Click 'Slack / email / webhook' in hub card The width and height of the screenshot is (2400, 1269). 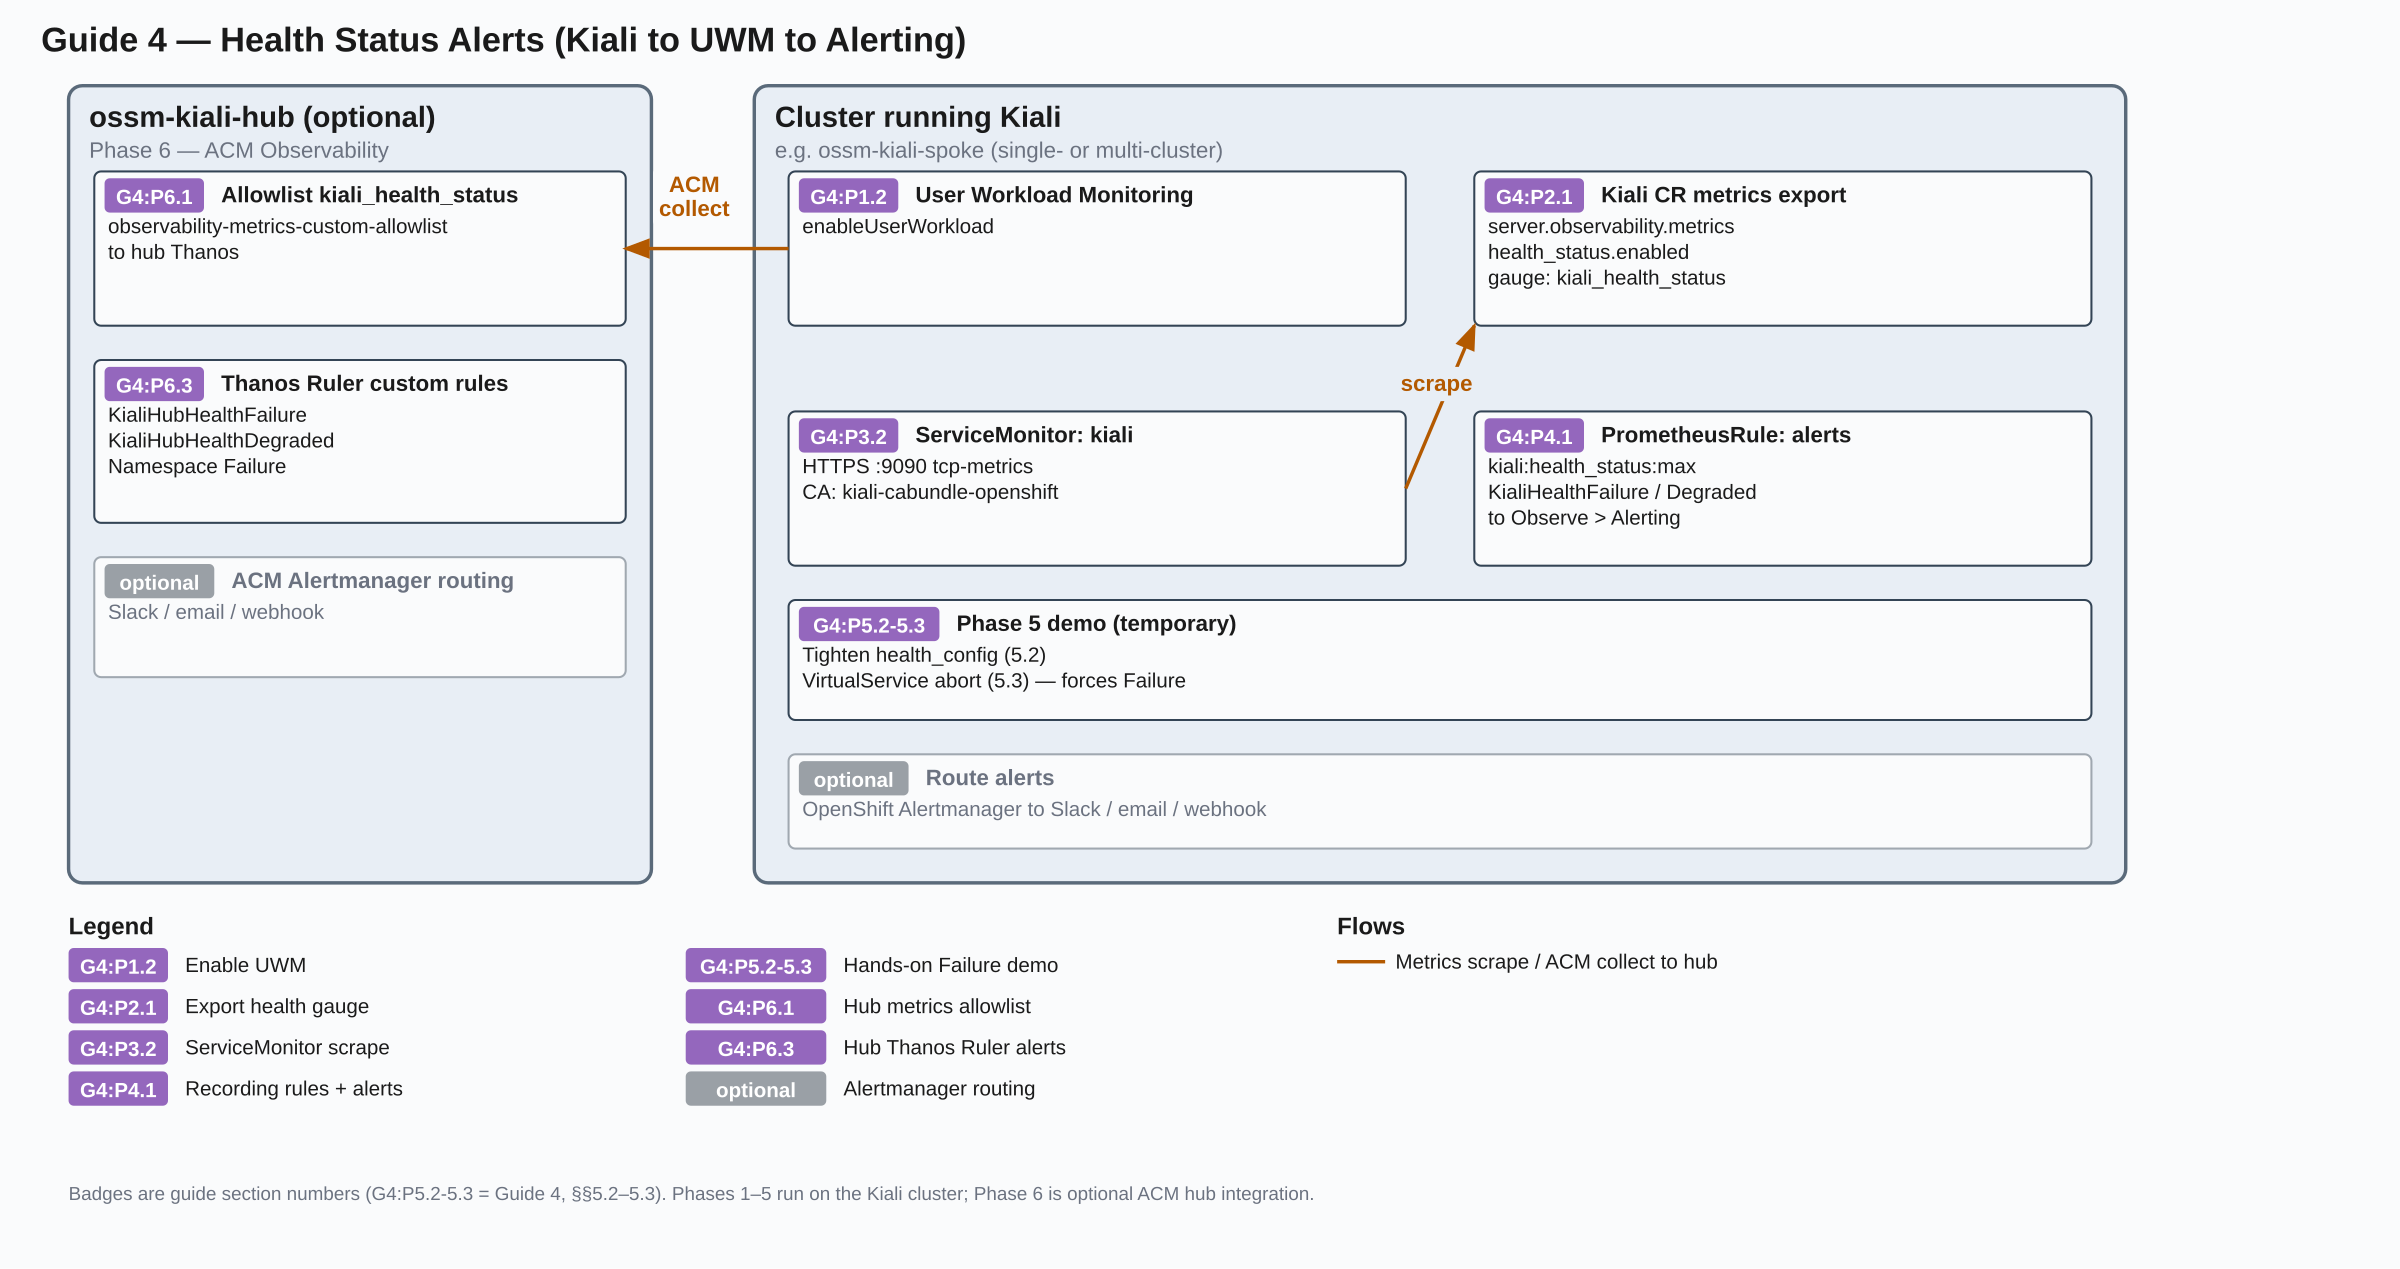[216, 612]
